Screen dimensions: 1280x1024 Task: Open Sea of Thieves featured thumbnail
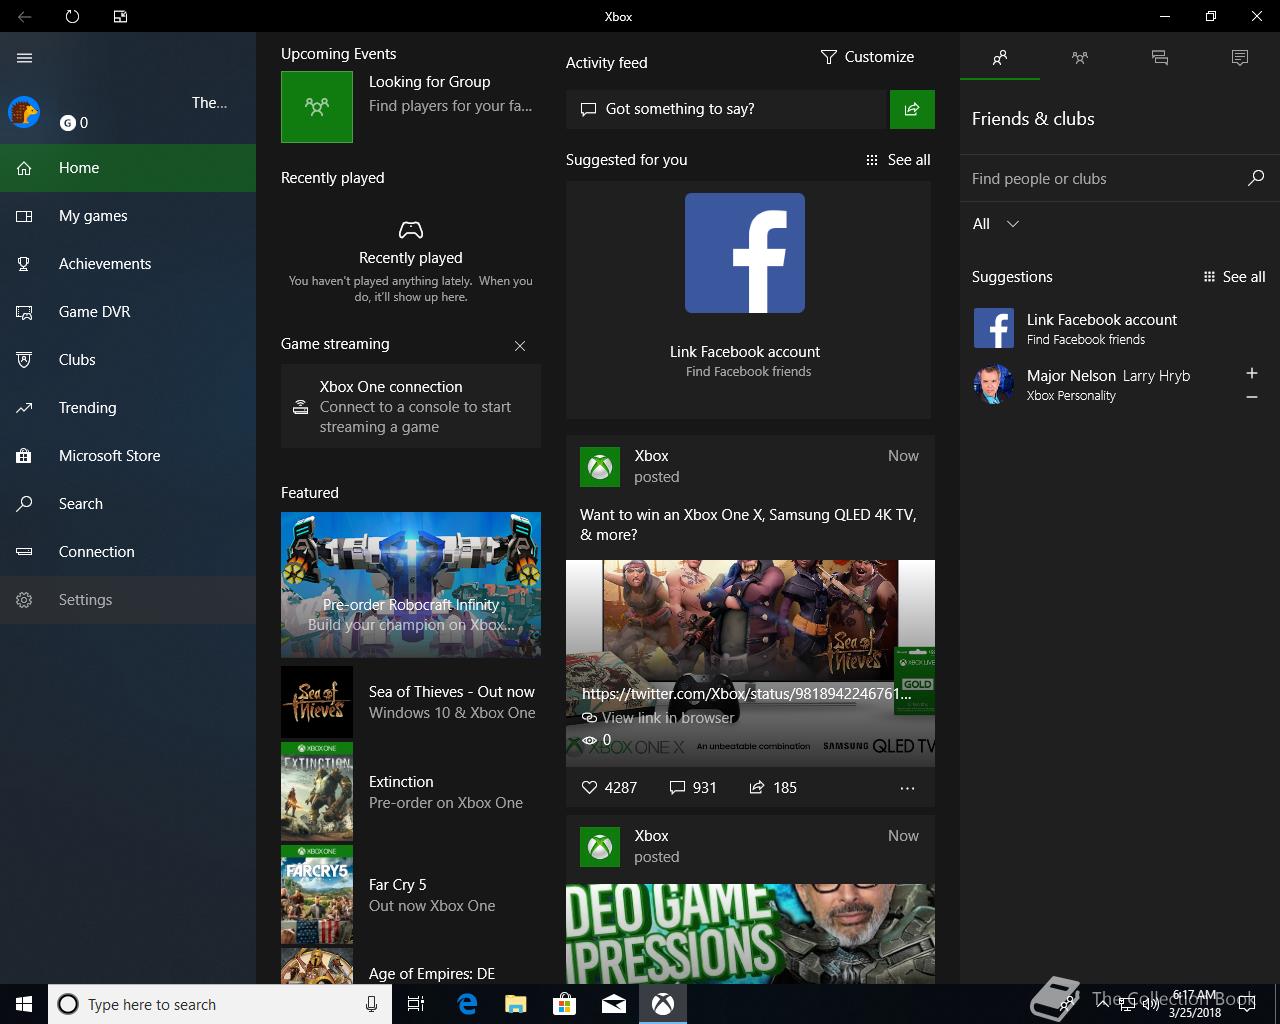(x=317, y=702)
